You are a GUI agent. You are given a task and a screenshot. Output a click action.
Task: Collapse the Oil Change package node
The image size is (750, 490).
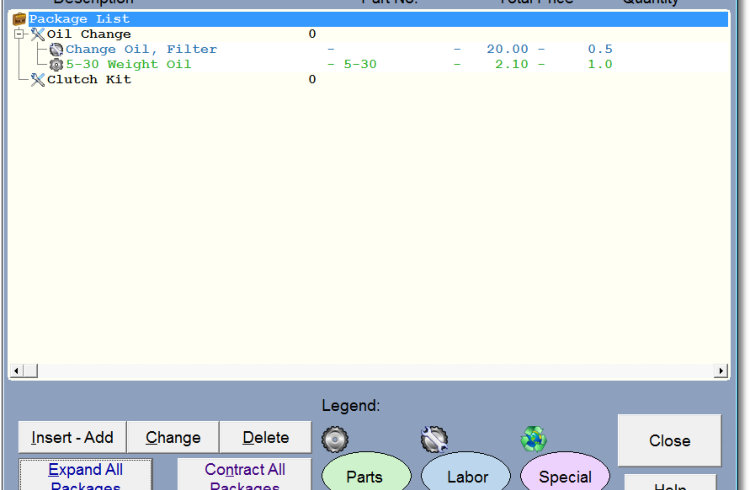20,34
